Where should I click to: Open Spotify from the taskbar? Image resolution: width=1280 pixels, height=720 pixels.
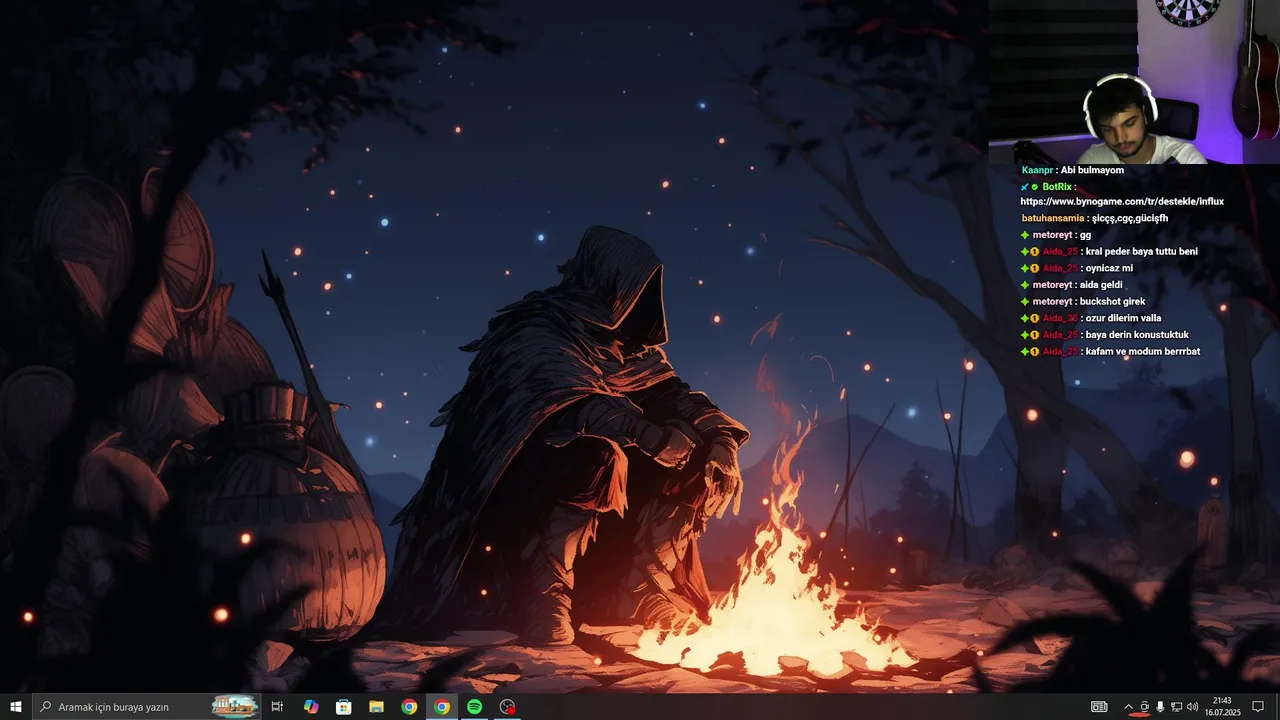(x=475, y=707)
